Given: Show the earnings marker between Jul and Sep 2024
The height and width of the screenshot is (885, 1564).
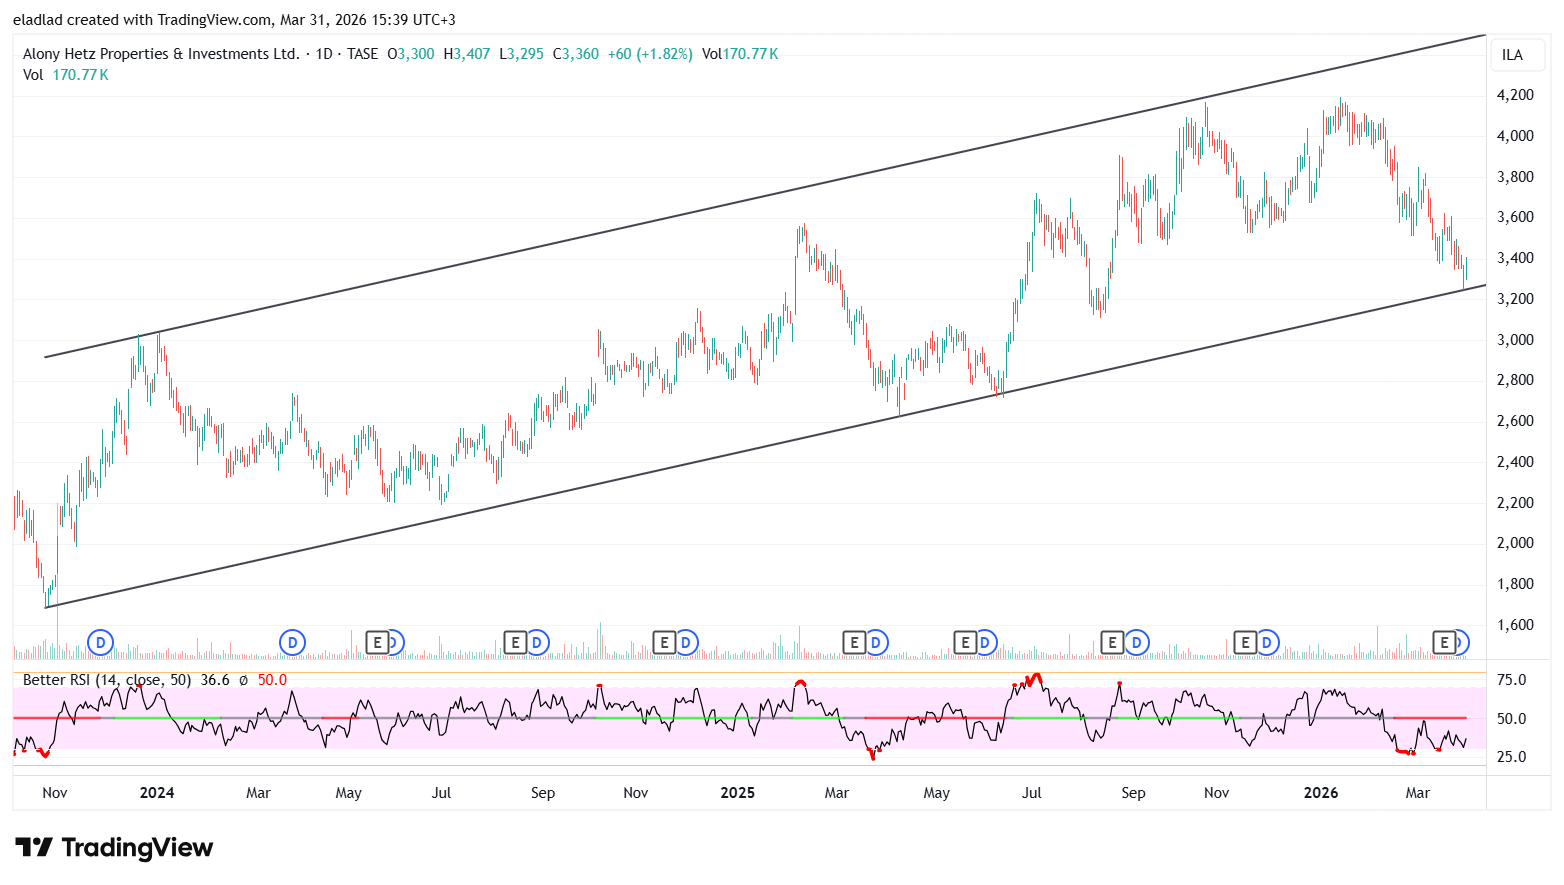Looking at the screenshot, I should pyautogui.click(x=515, y=642).
